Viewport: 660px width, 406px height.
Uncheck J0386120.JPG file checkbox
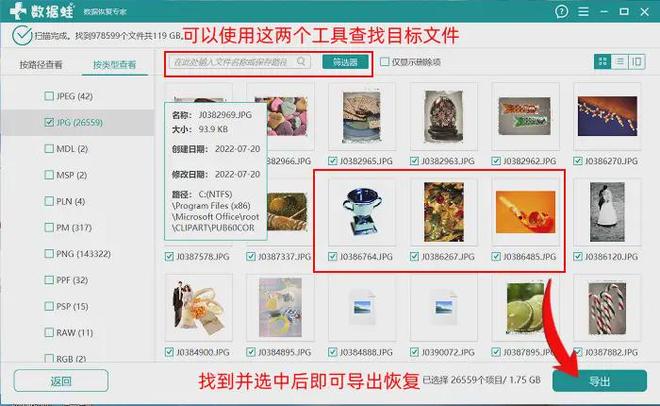click(578, 256)
